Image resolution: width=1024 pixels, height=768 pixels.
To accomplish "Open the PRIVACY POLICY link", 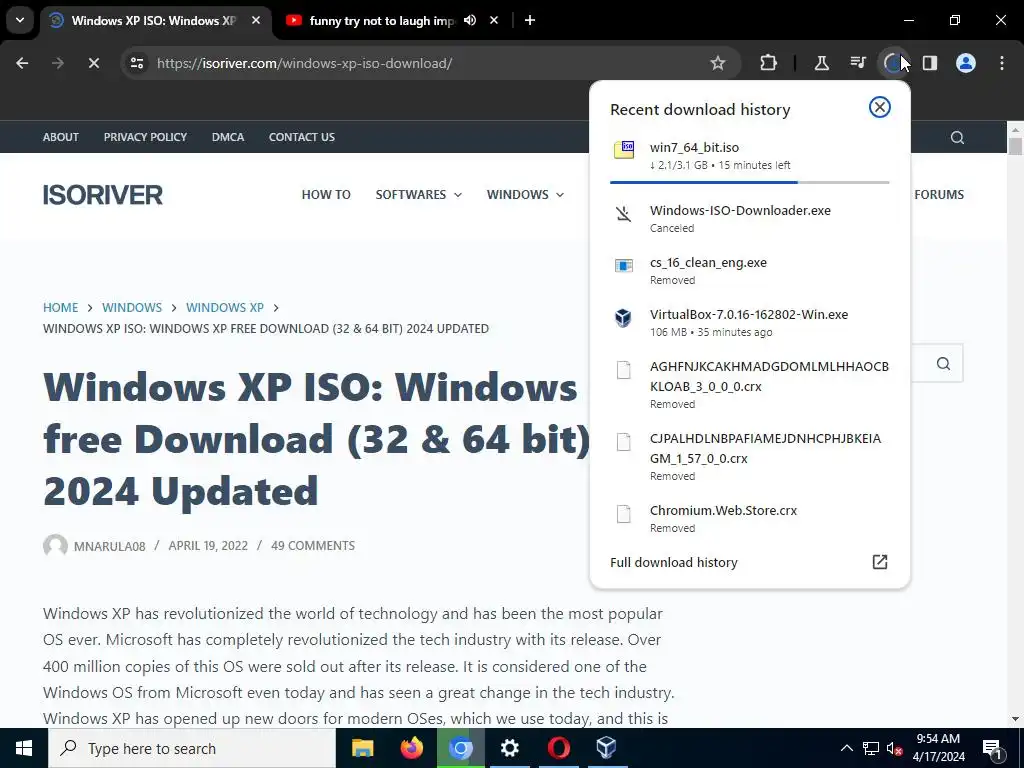I will coord(145,137).
